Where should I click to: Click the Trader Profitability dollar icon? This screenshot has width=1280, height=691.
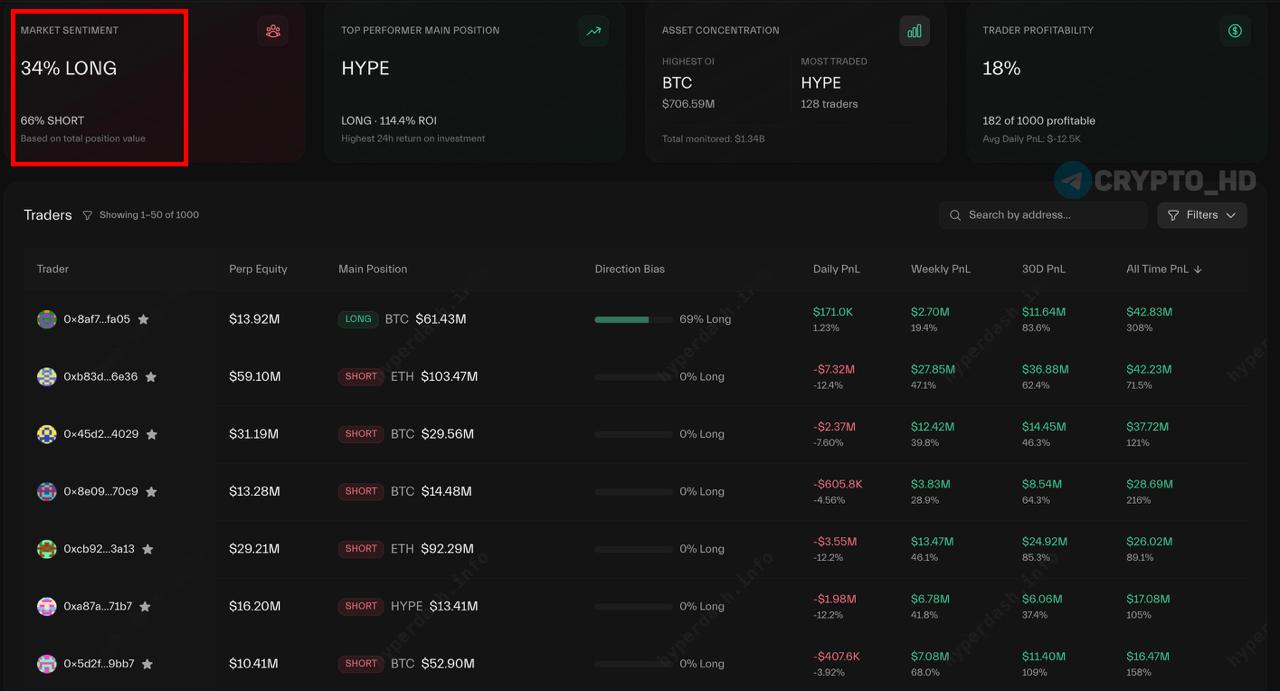1235,31
